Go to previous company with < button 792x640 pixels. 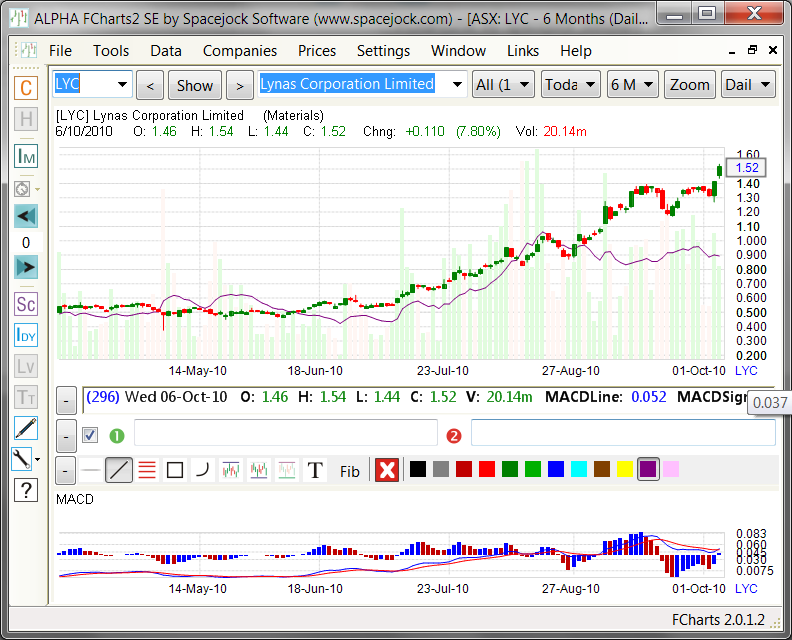click(x=150, y=85)
